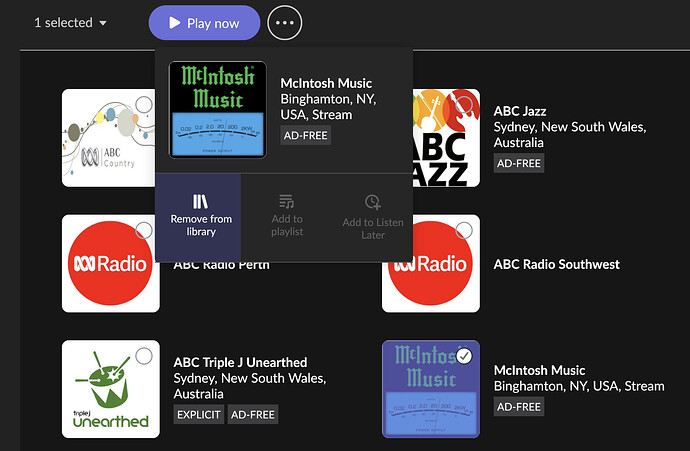Click 'Binghamton, NY, USA, Stream' in the grid
Image resolution: width=690 pixels, height=451 pixels.
point(579,386)
